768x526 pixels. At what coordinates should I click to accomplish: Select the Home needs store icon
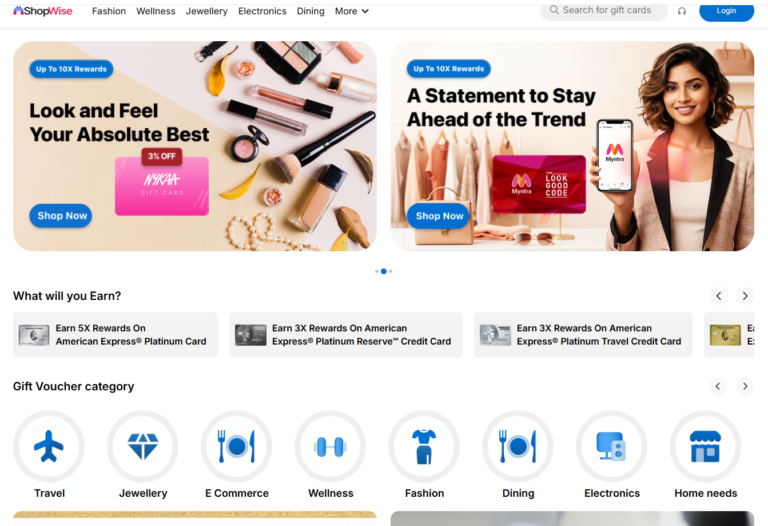click(705, 446)
